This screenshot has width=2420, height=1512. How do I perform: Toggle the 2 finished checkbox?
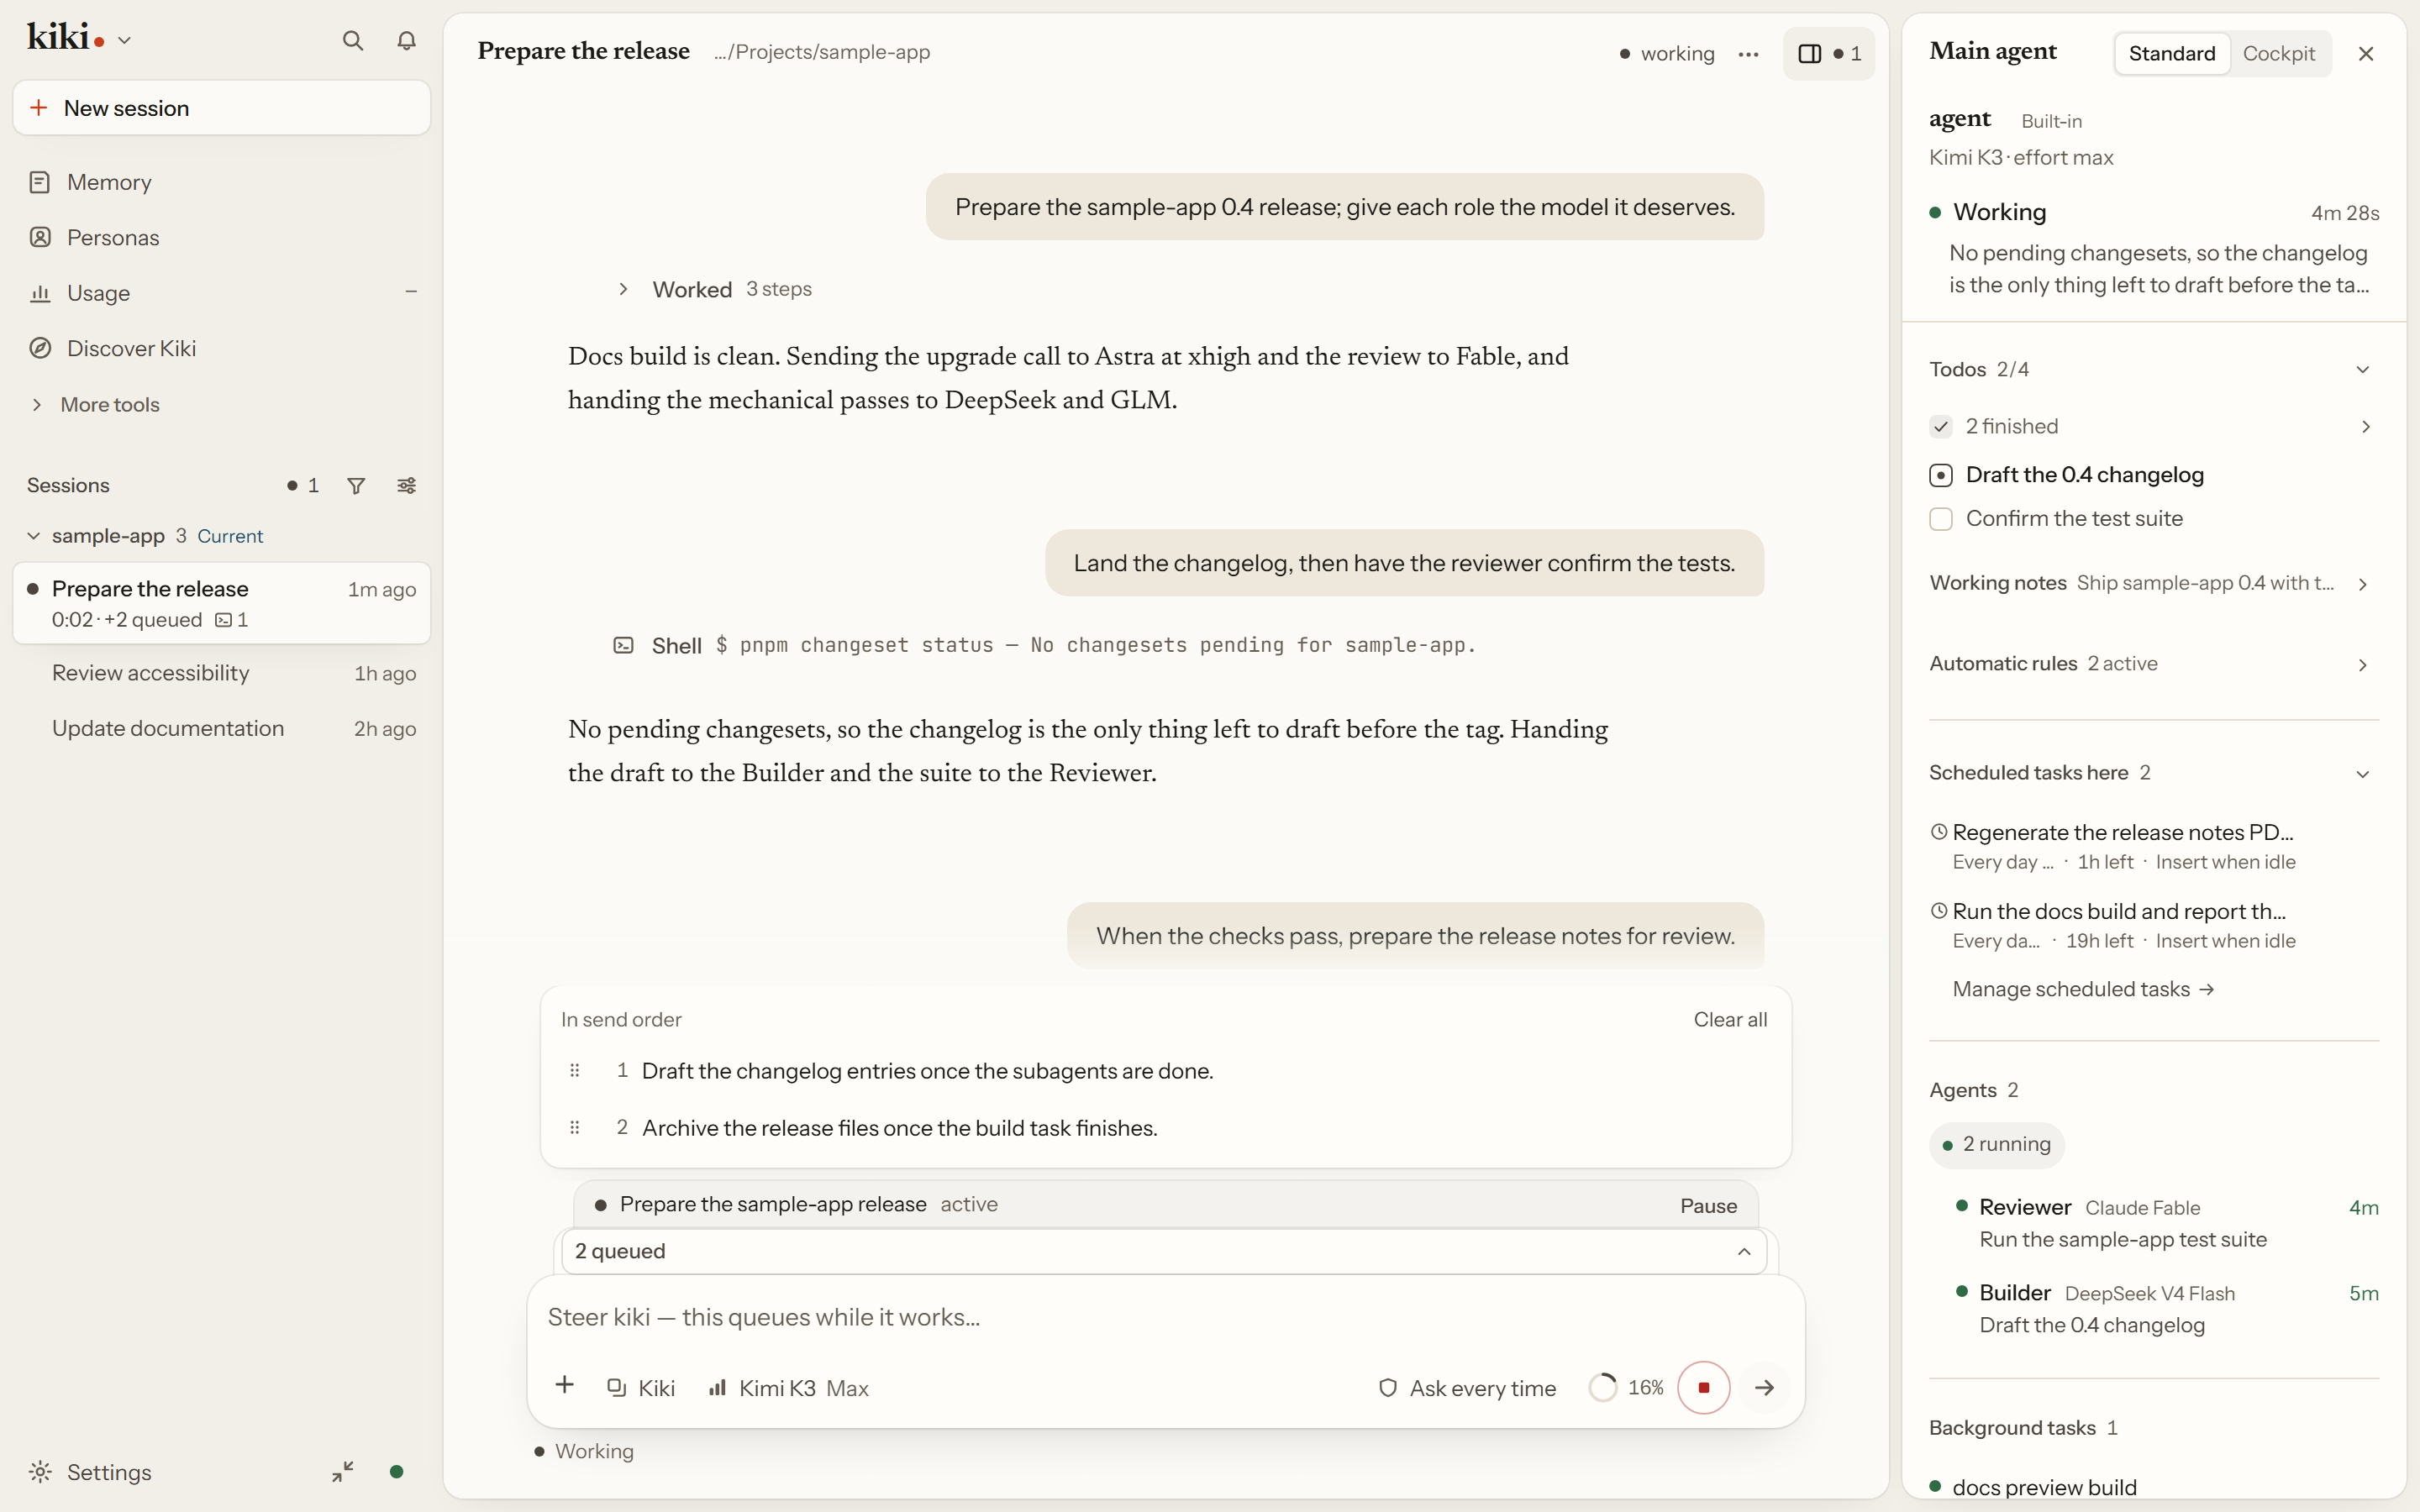1941,426
